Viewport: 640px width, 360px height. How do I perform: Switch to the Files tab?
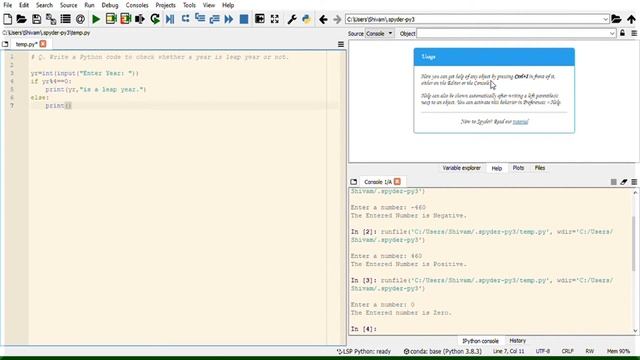coord(540,168)
